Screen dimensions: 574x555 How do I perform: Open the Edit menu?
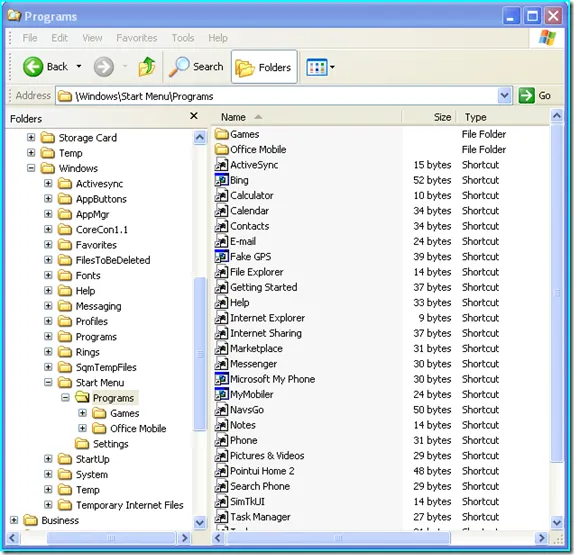pos(59,38)
